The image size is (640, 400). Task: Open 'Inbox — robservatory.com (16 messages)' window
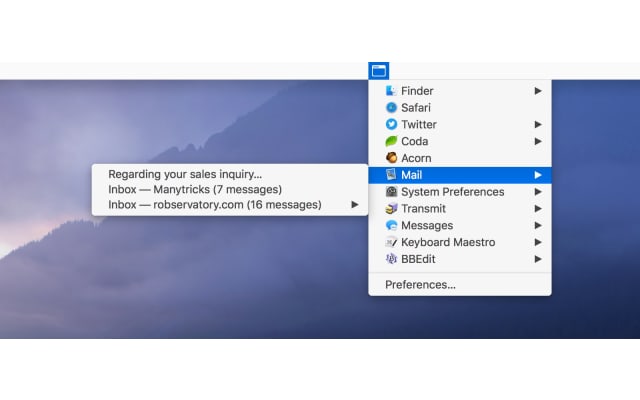pyautogui.click(x=230, y=204)
